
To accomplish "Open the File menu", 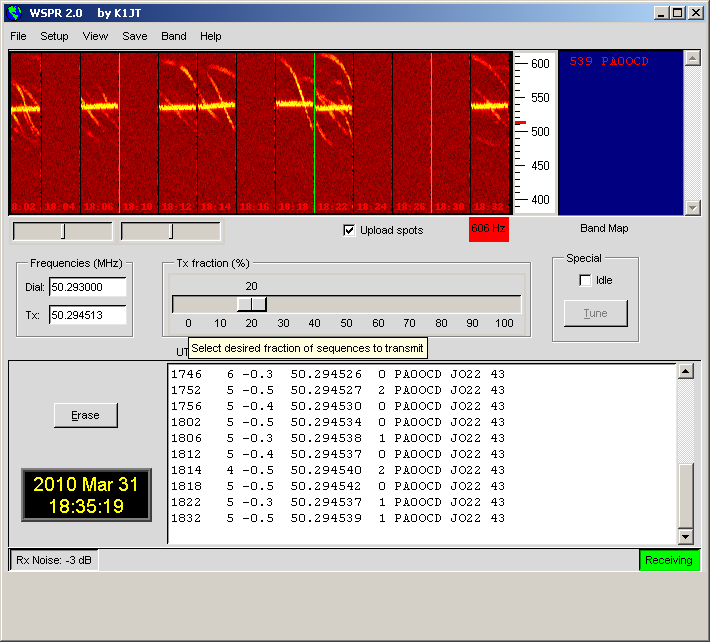I will click(x=18, y=36).
